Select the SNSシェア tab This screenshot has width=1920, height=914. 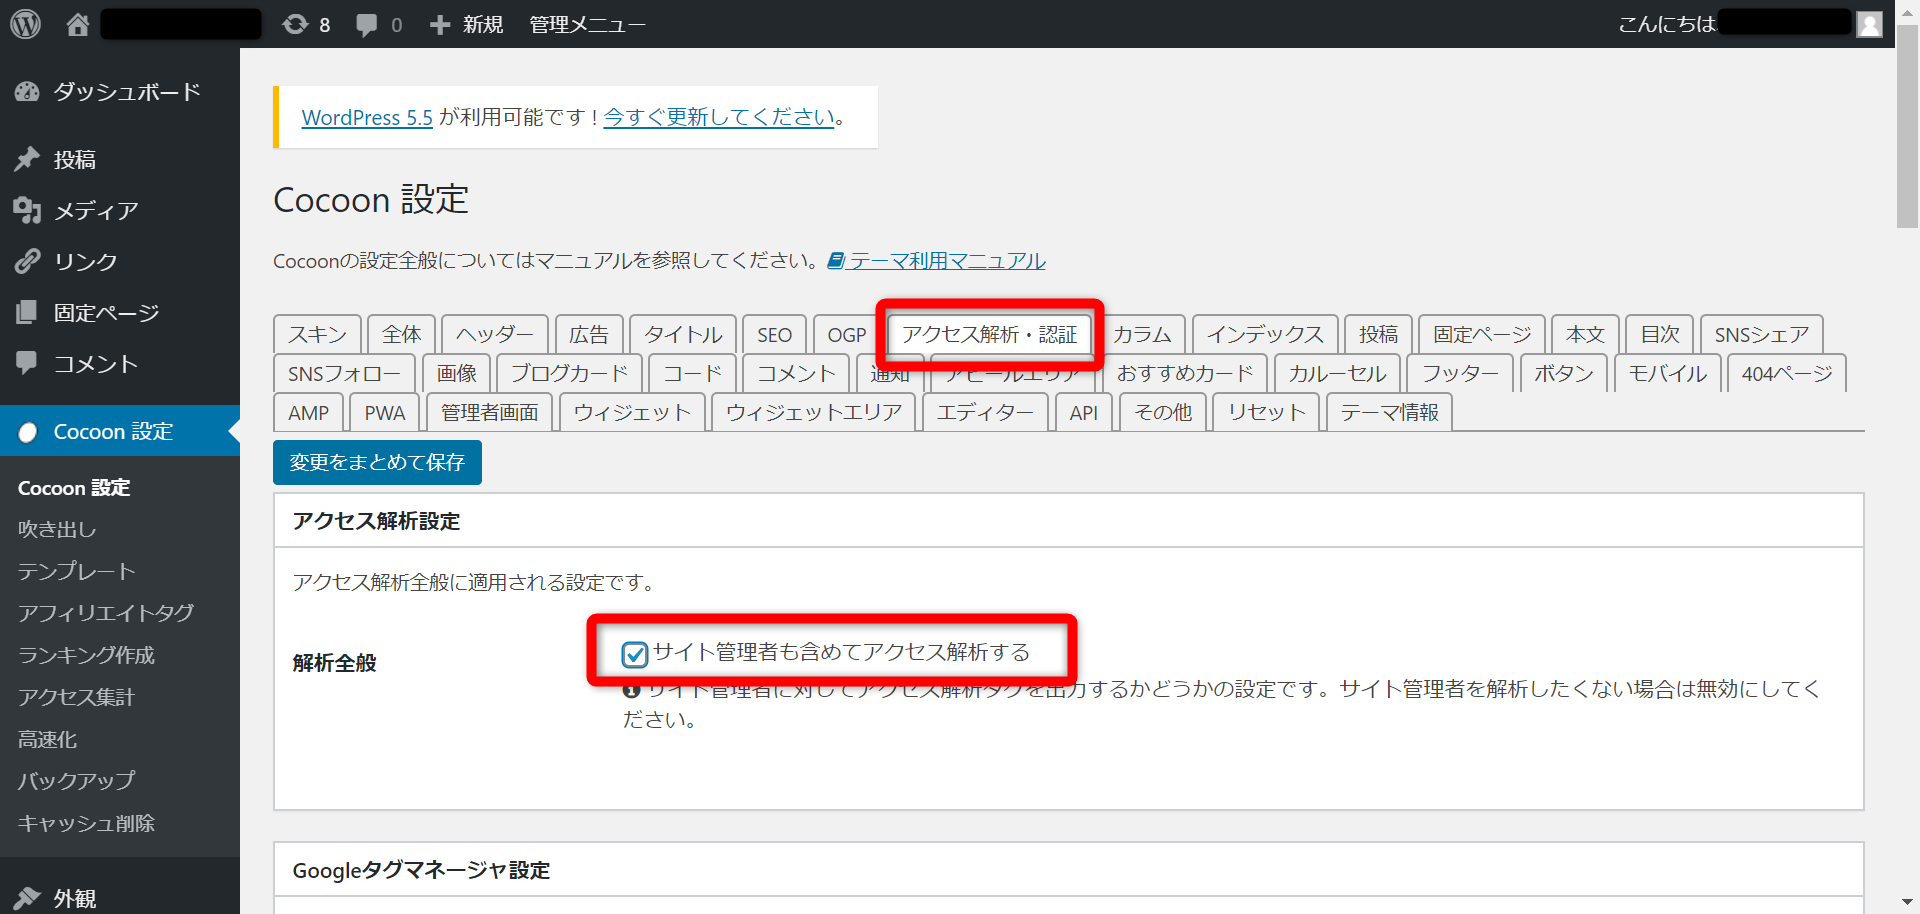(1762, 334)
